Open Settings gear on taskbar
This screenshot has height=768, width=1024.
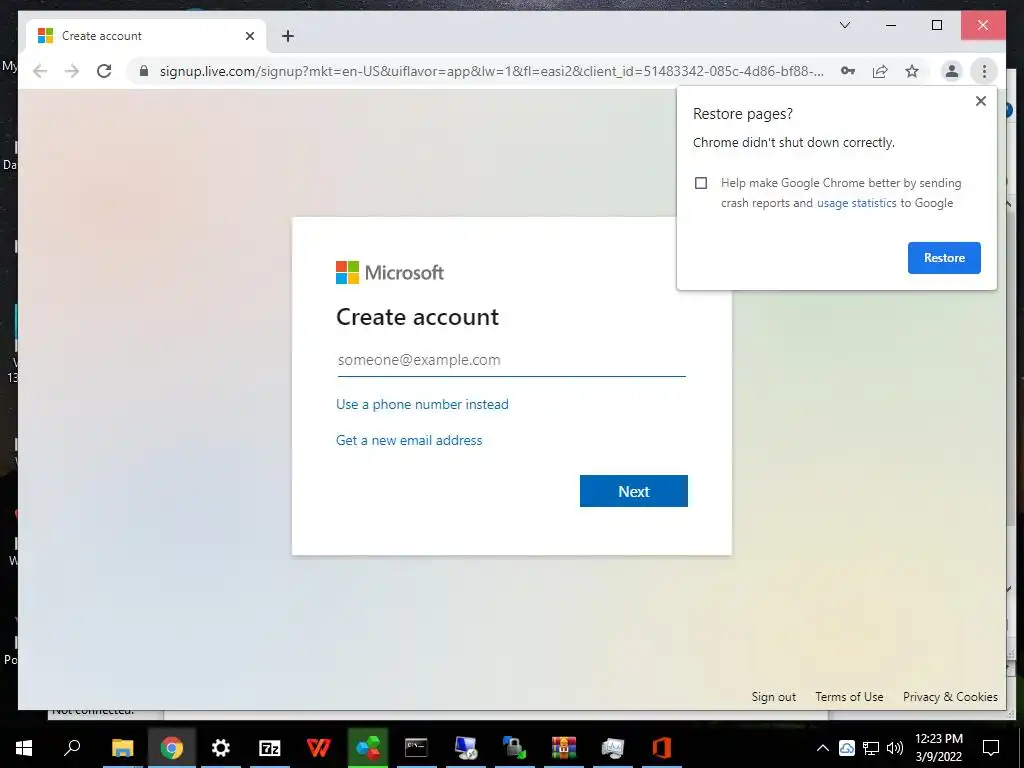pos(221,748)
